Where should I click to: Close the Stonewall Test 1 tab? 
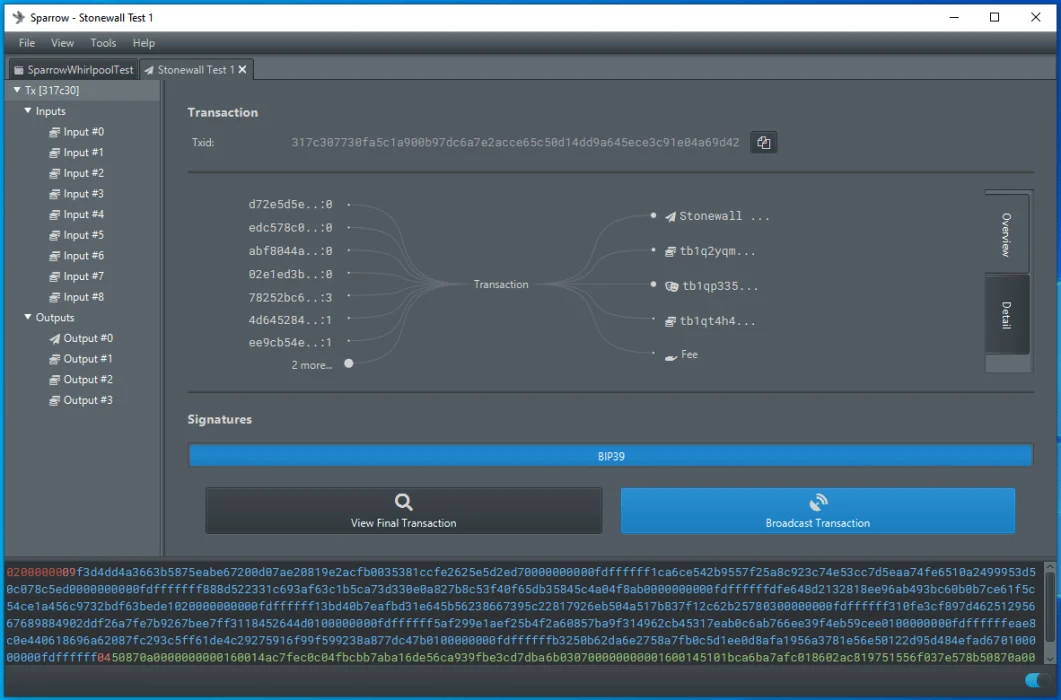coord(242,70)
